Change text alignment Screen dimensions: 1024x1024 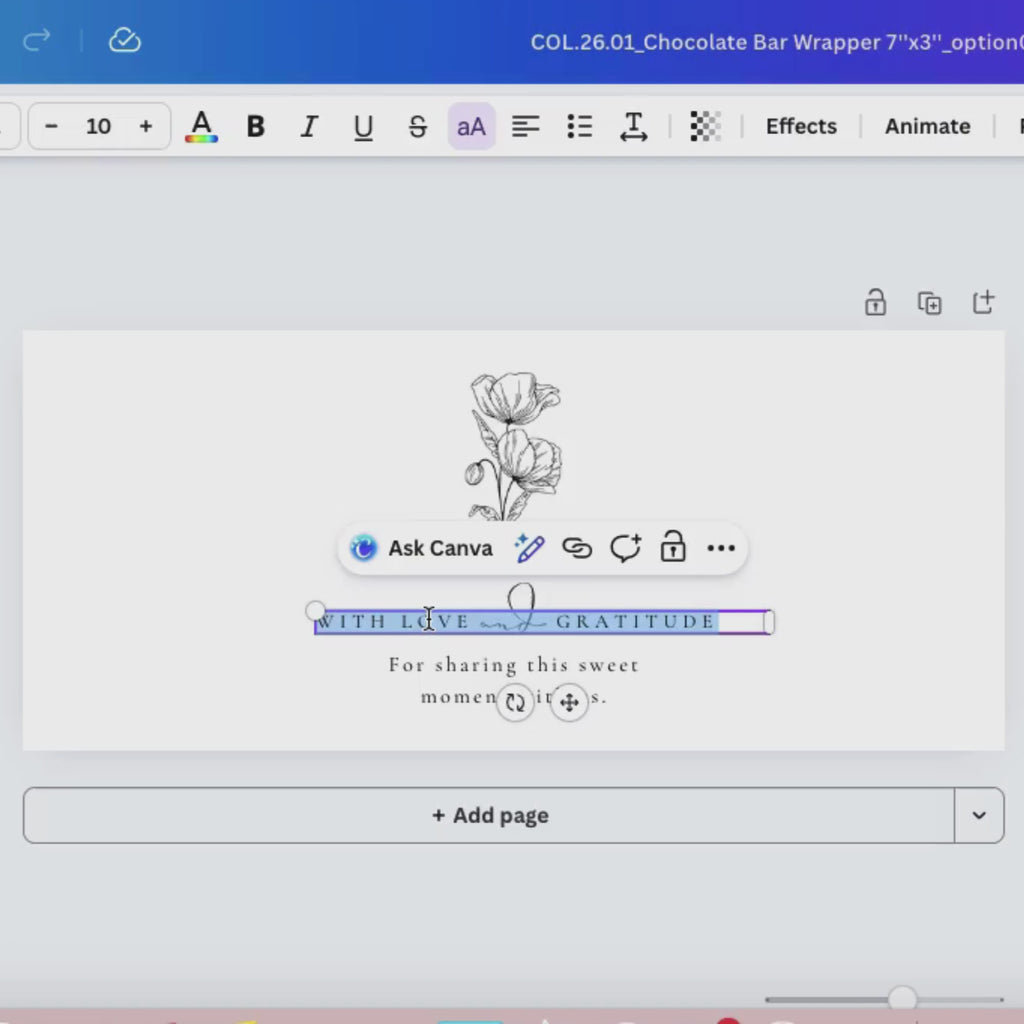click(x=525, y=126)
